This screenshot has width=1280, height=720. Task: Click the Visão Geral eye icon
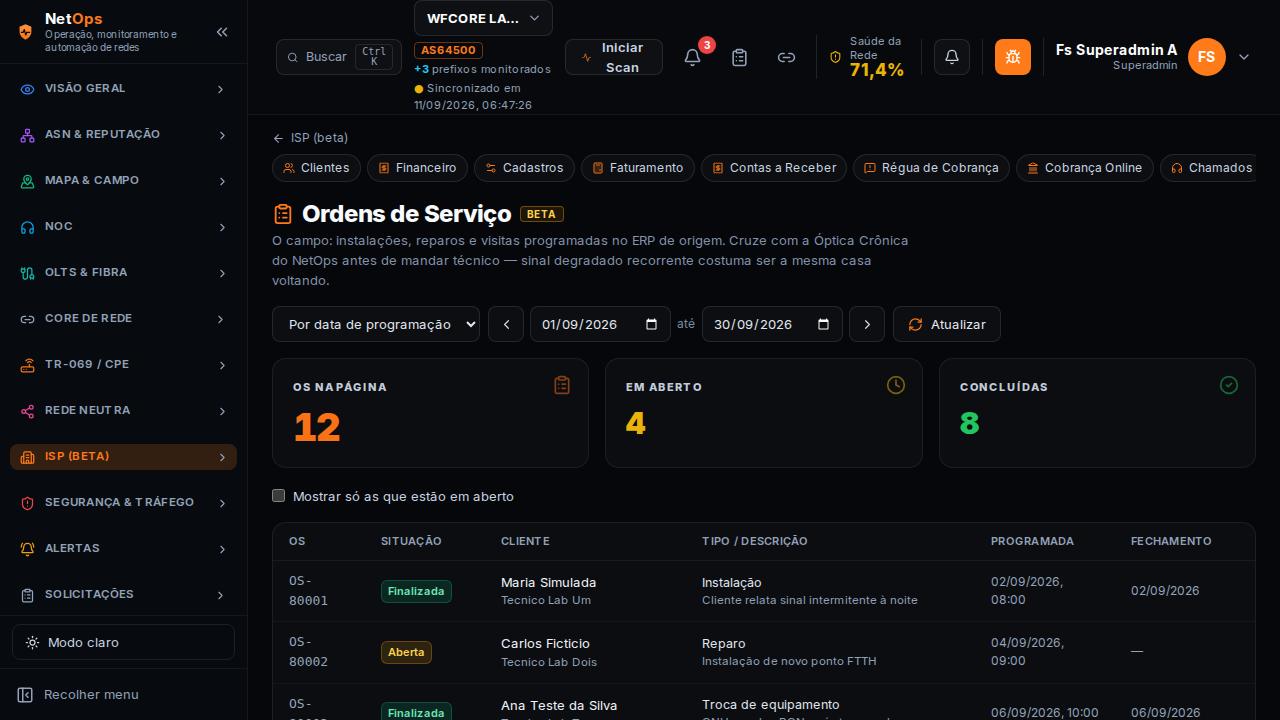(x=28, y=89)
